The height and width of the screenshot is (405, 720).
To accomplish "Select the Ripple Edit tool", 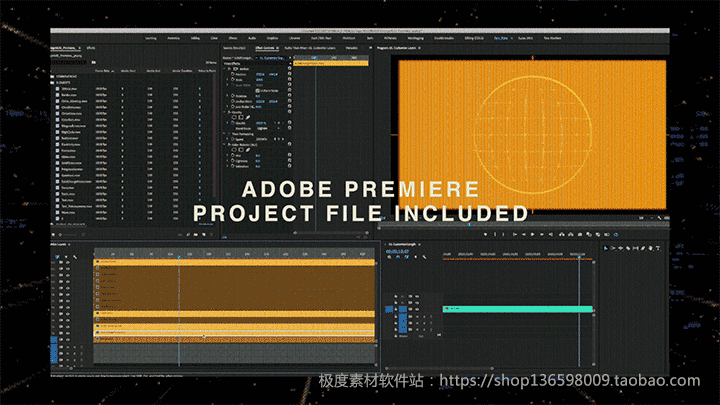I will tap(620, 248).
